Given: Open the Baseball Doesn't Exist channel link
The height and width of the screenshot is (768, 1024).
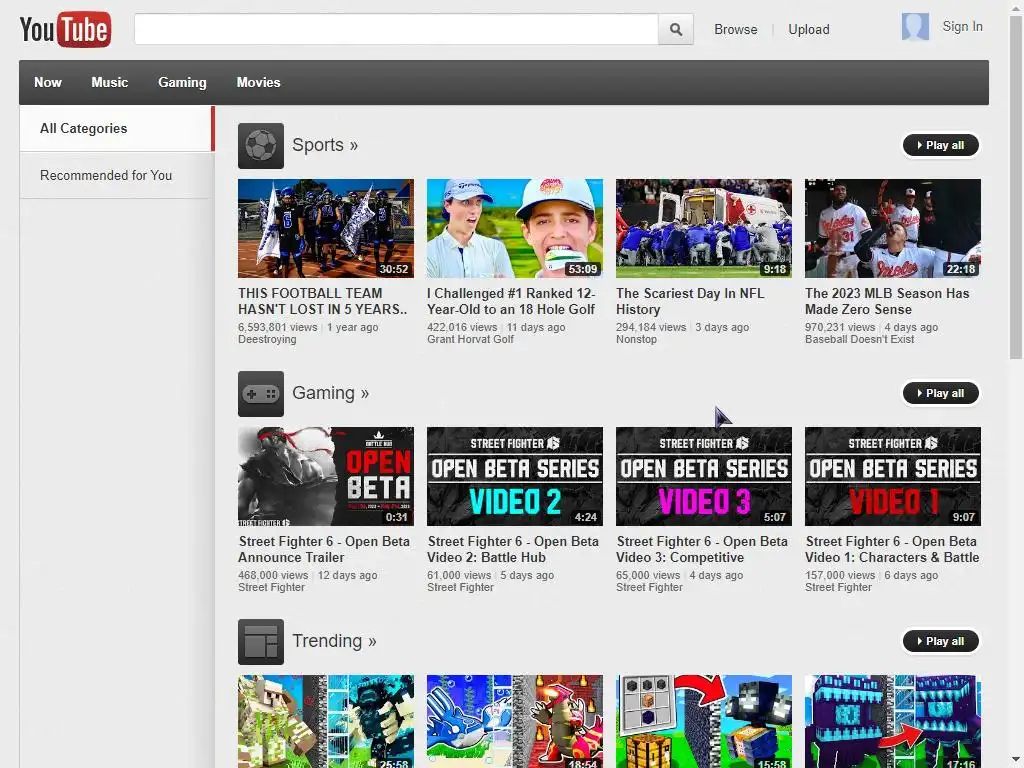Looking at the screenshot, I should [859, 340].
